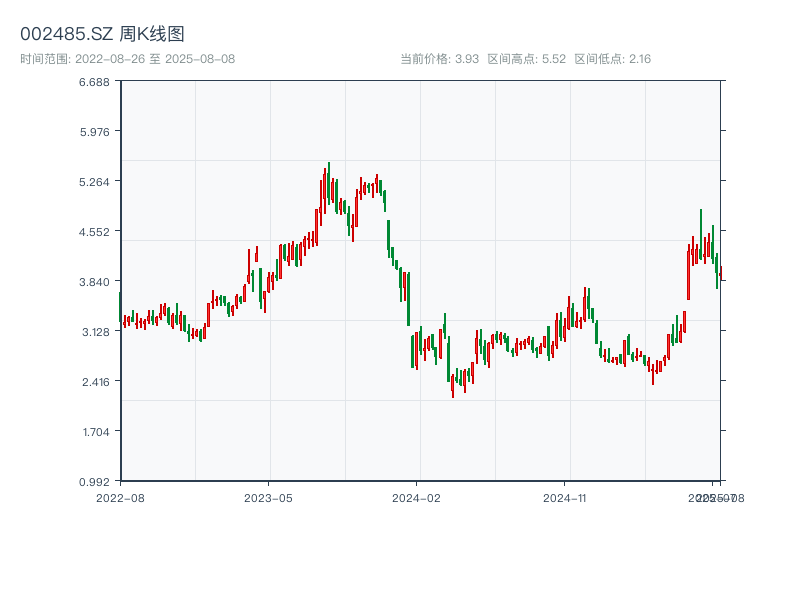Click the 002485.SZ 周K线图 chart title

pos(102,35)
